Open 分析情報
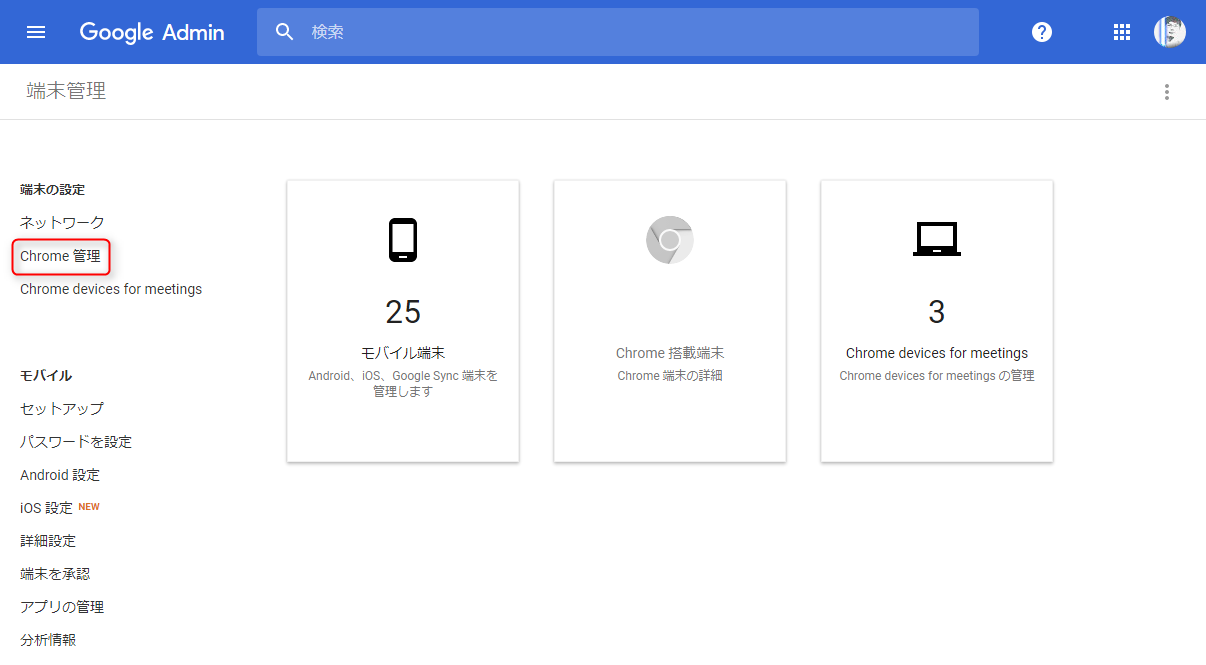1206x665 pixels. click(48, 640)
